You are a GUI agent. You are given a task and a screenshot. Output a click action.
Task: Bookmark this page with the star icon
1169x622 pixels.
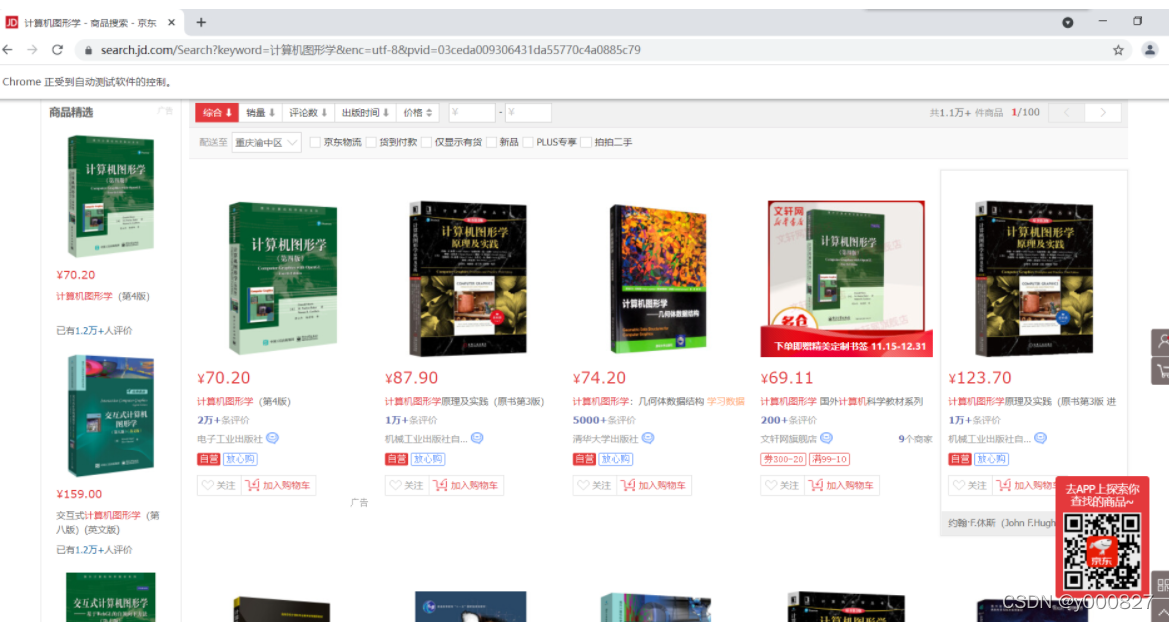tap(1118, 50)
